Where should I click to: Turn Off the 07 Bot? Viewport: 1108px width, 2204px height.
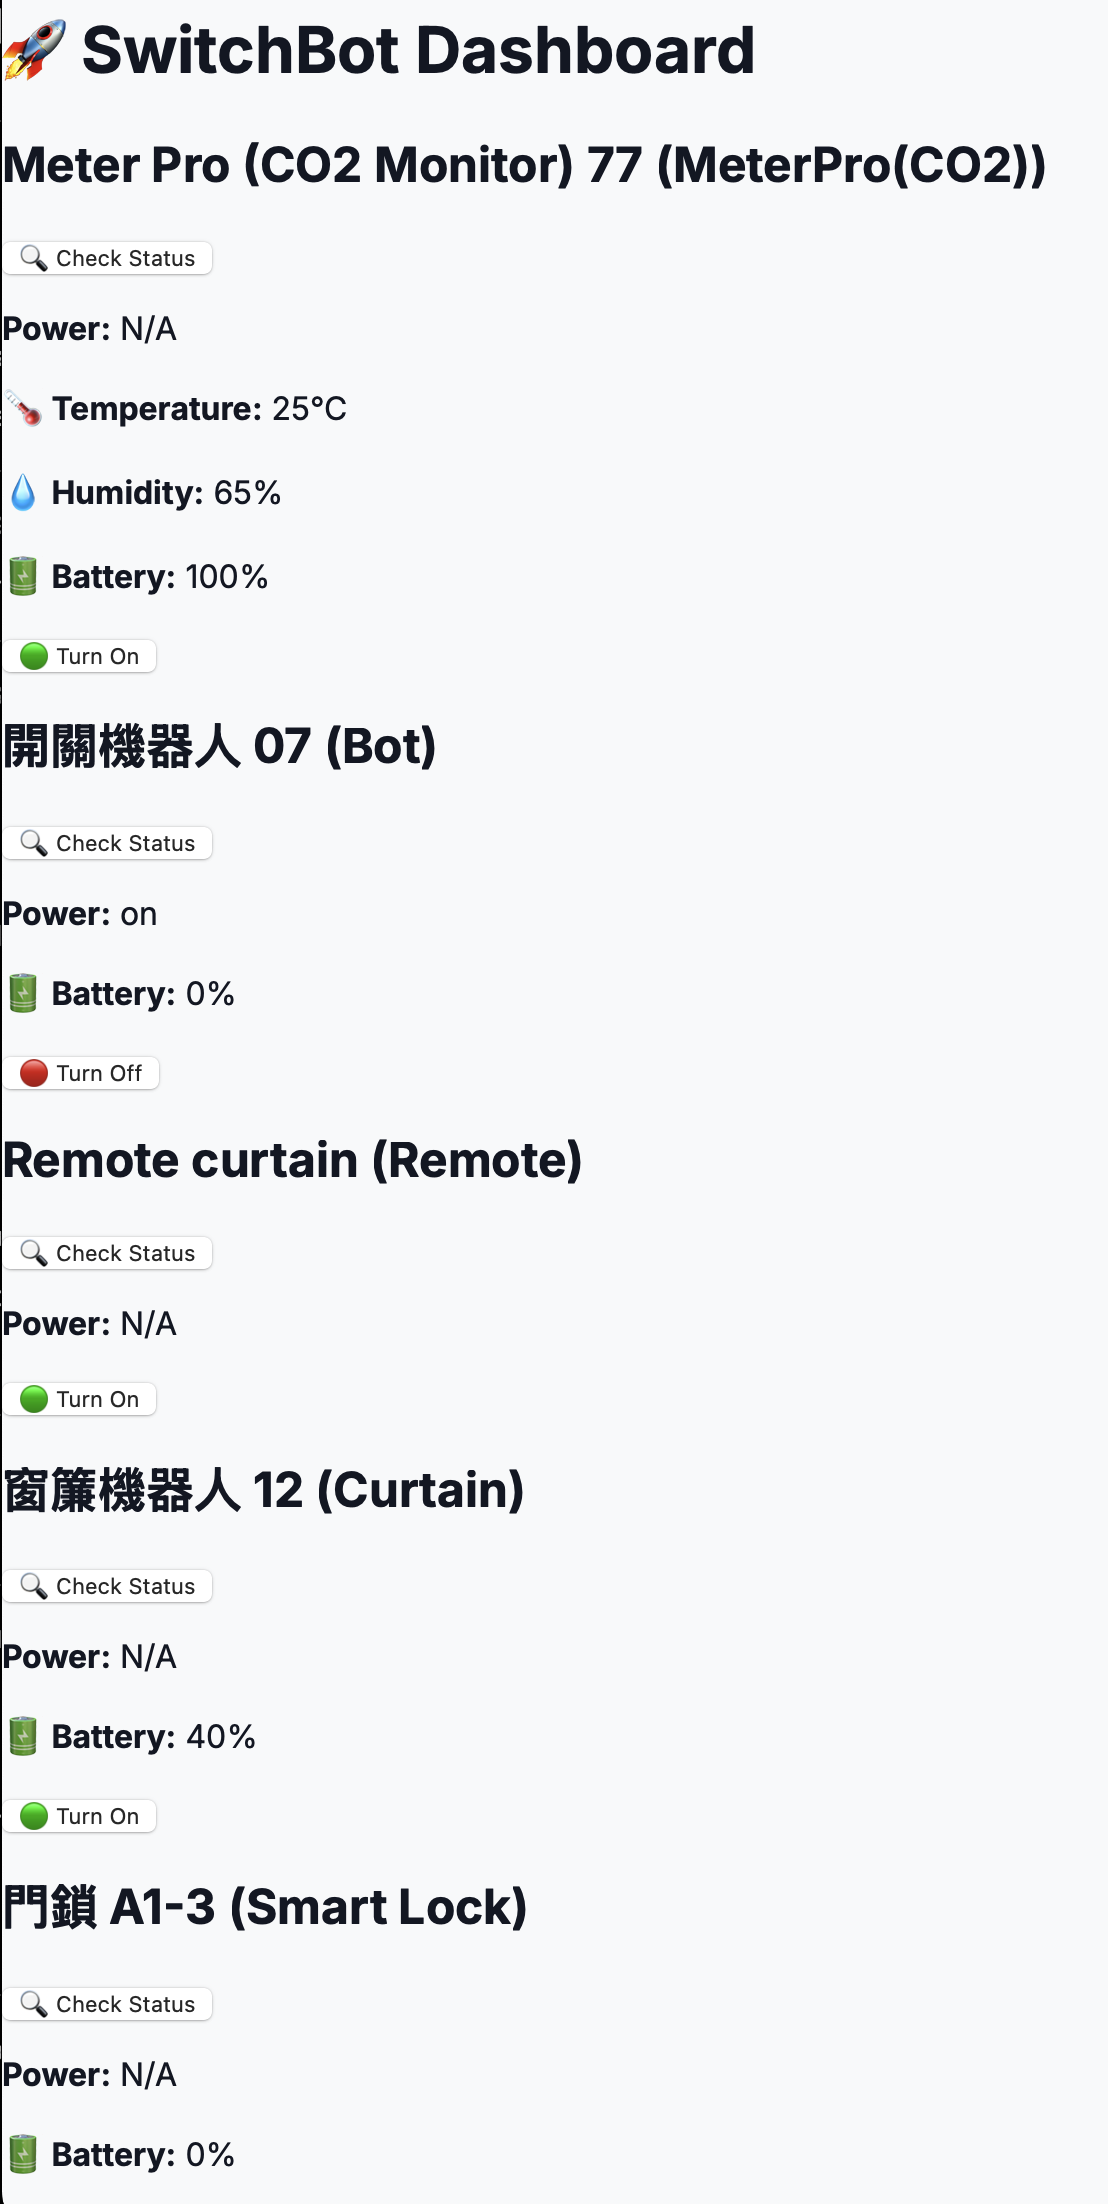(81, 1073)
